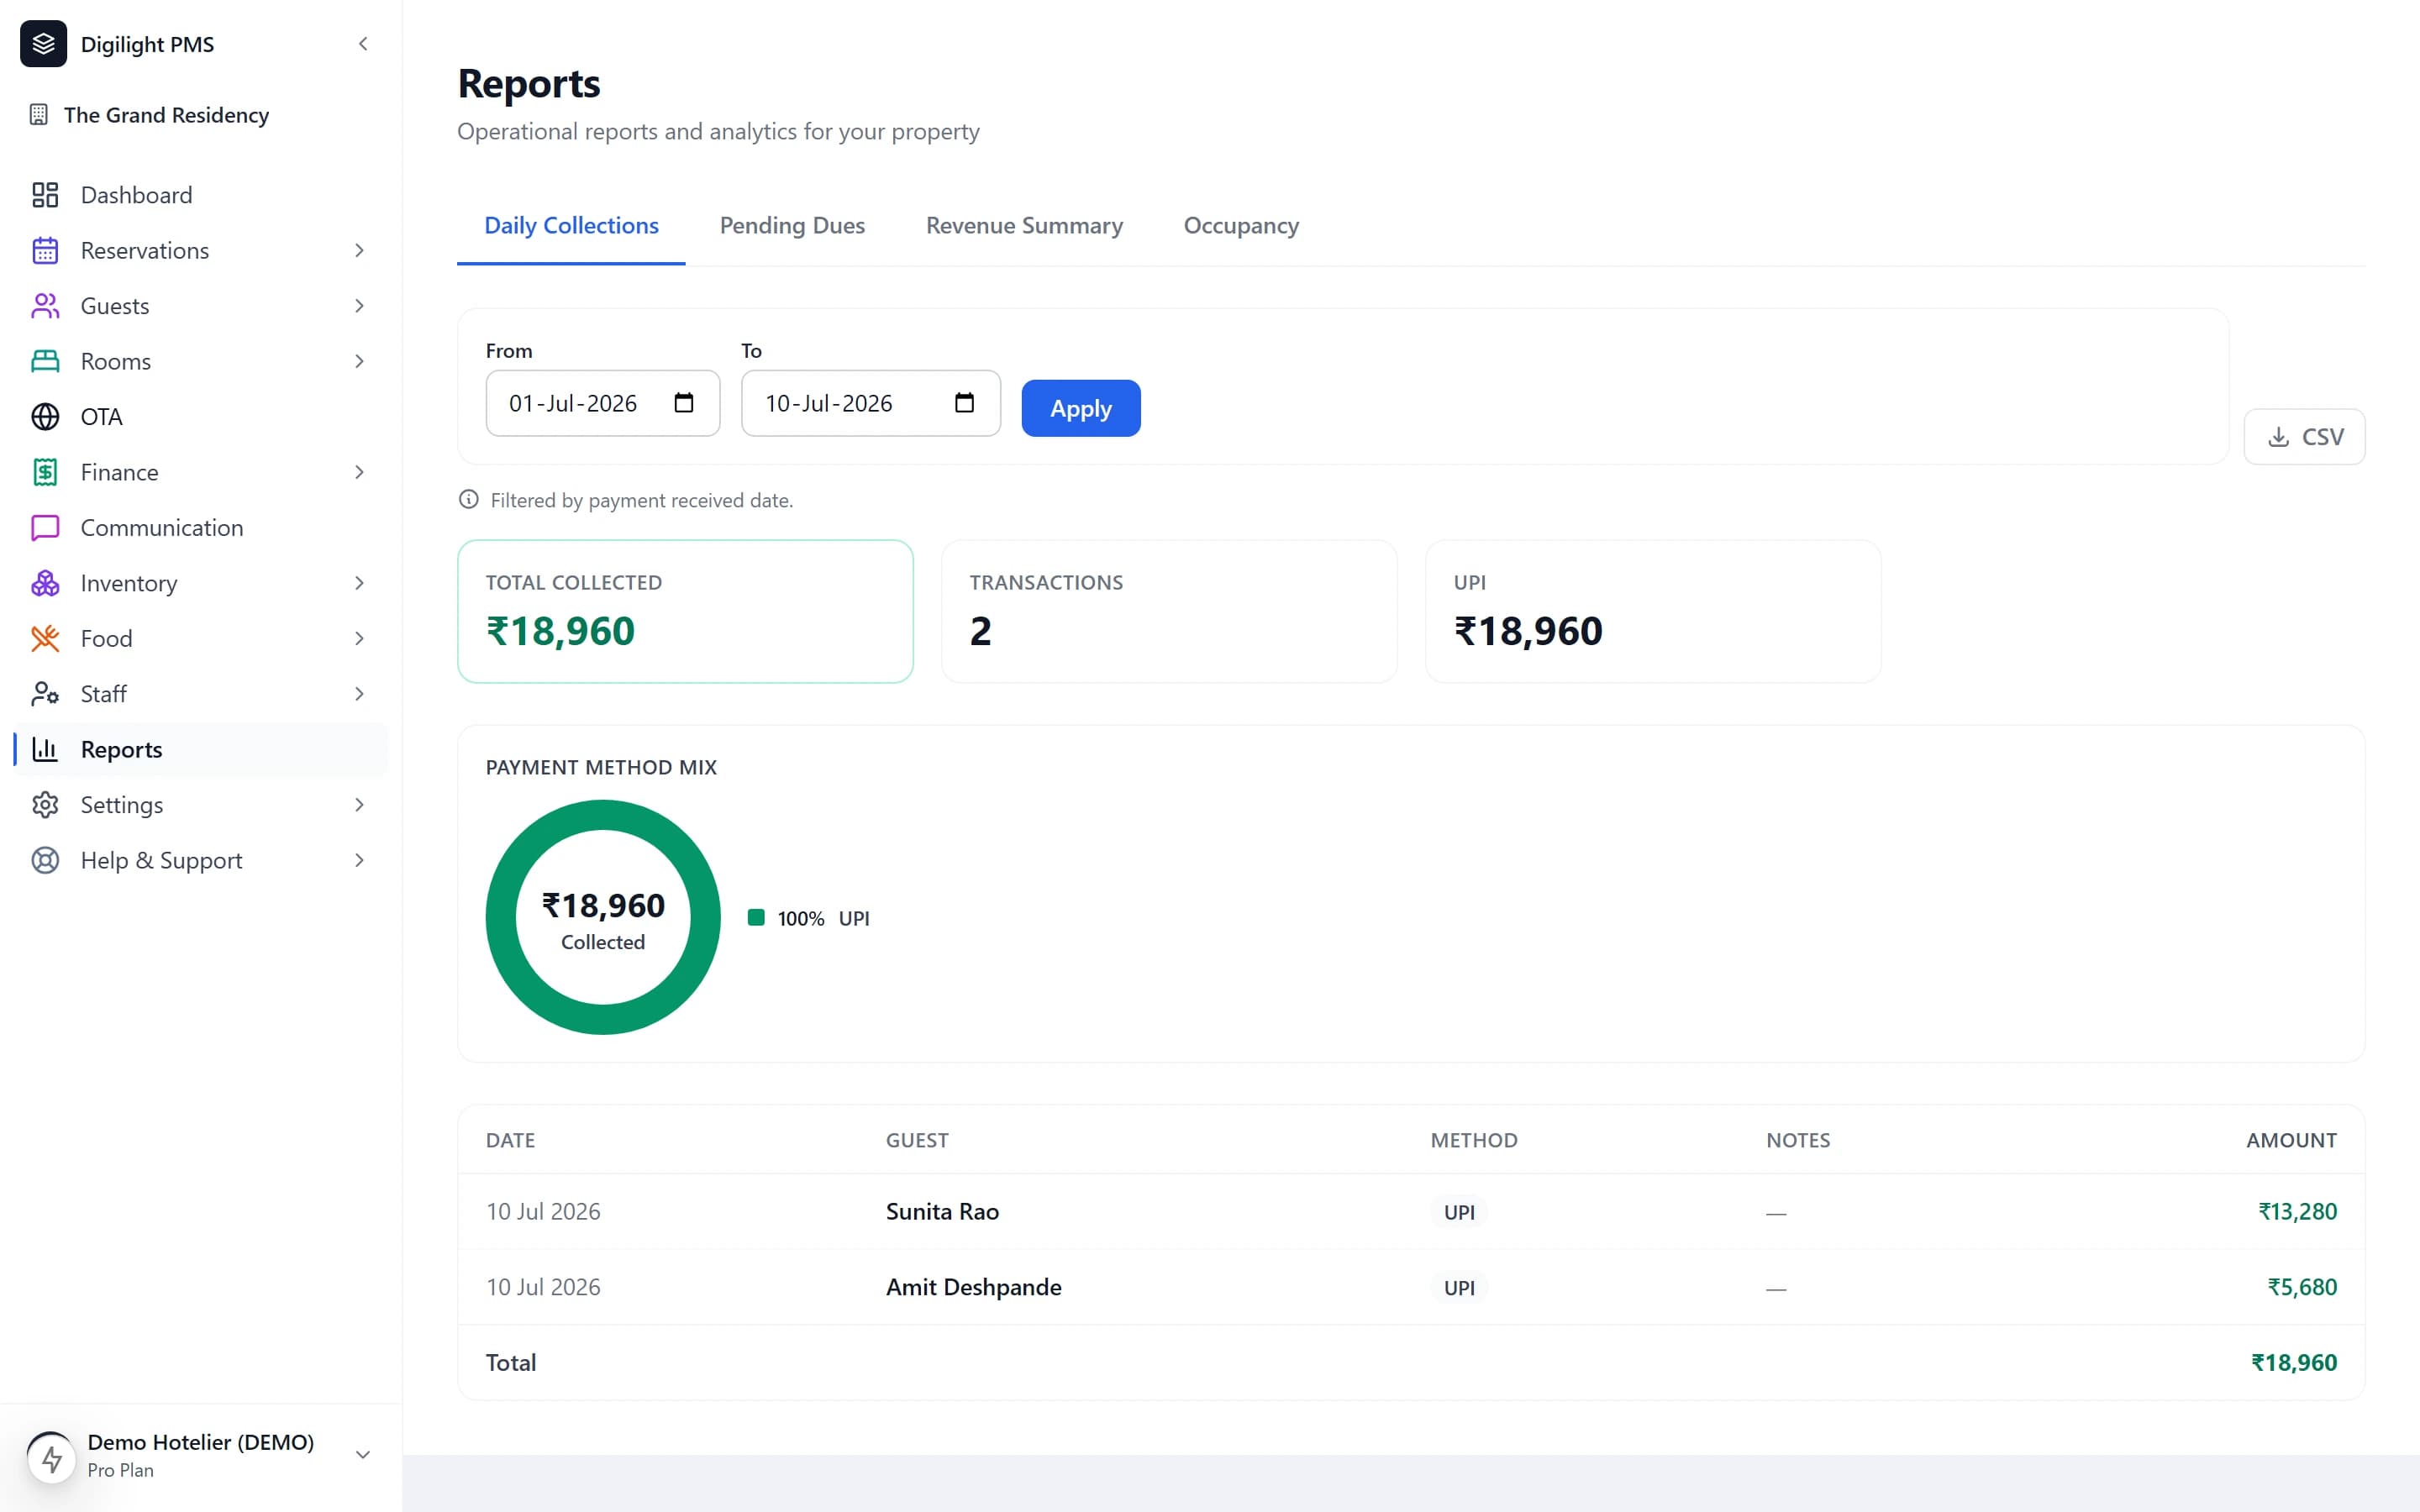Expand the Staff submenu chevron
Image resolution: width=2420 pixels, height=1512 pixels.
(359, 694)
